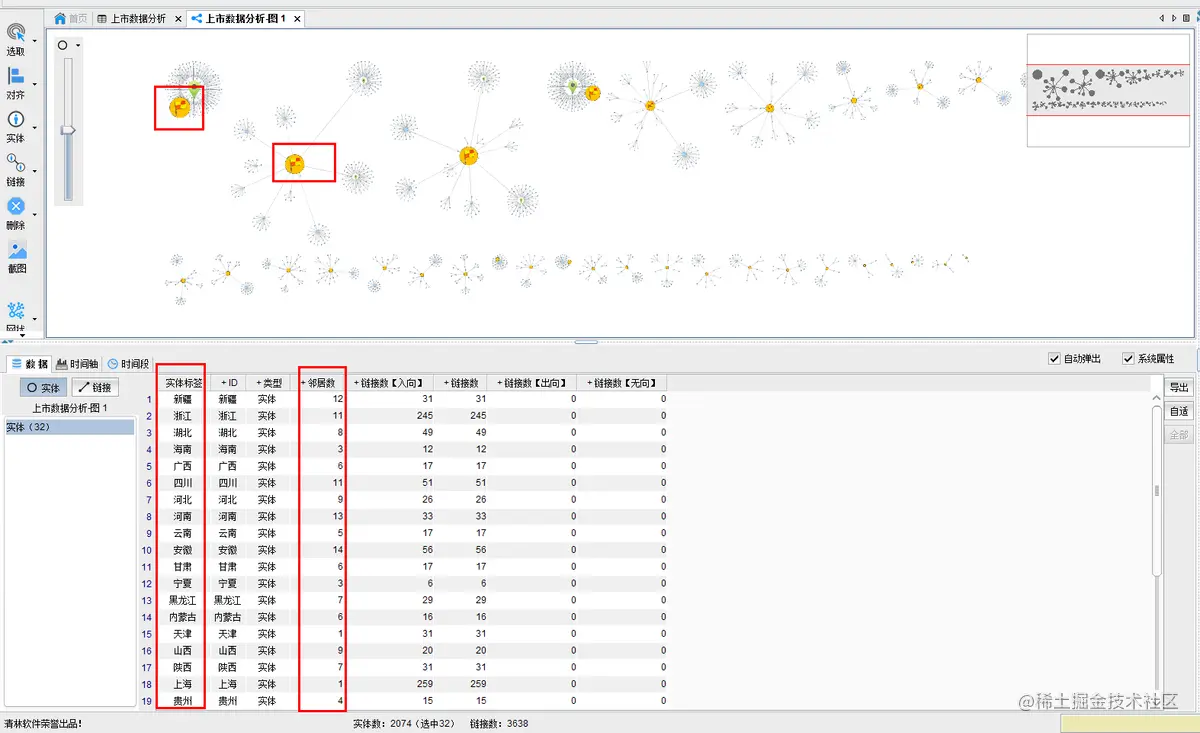1200x733 pixels.
Task: Select the 四川 label cell in row 6
Action: 183,483
